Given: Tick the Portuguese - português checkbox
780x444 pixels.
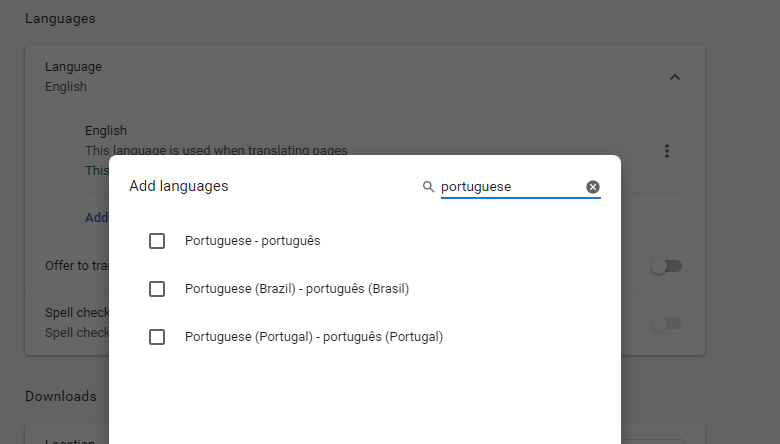Looking at the screenshot, I should tap(157, 241).
